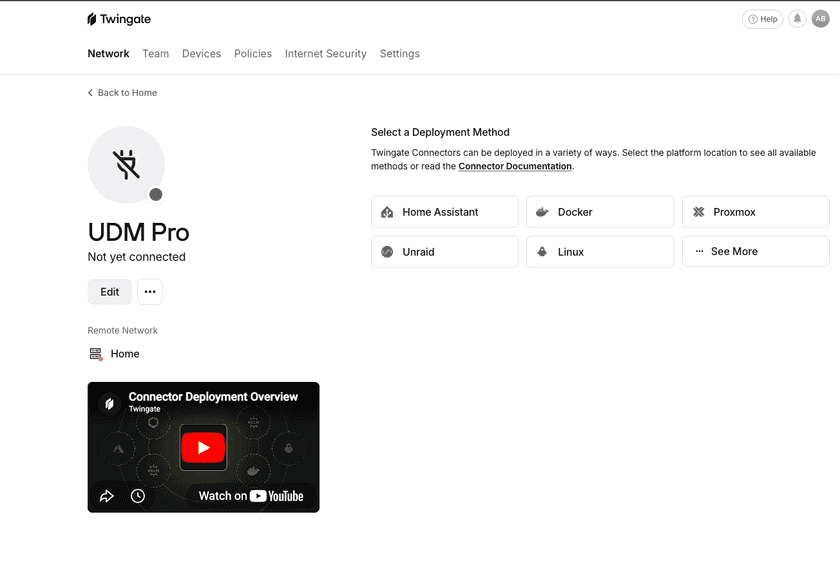This screenshot has width=840, height=568.
Task: Click the Unraid circle icon
Action: pos(387,252)
